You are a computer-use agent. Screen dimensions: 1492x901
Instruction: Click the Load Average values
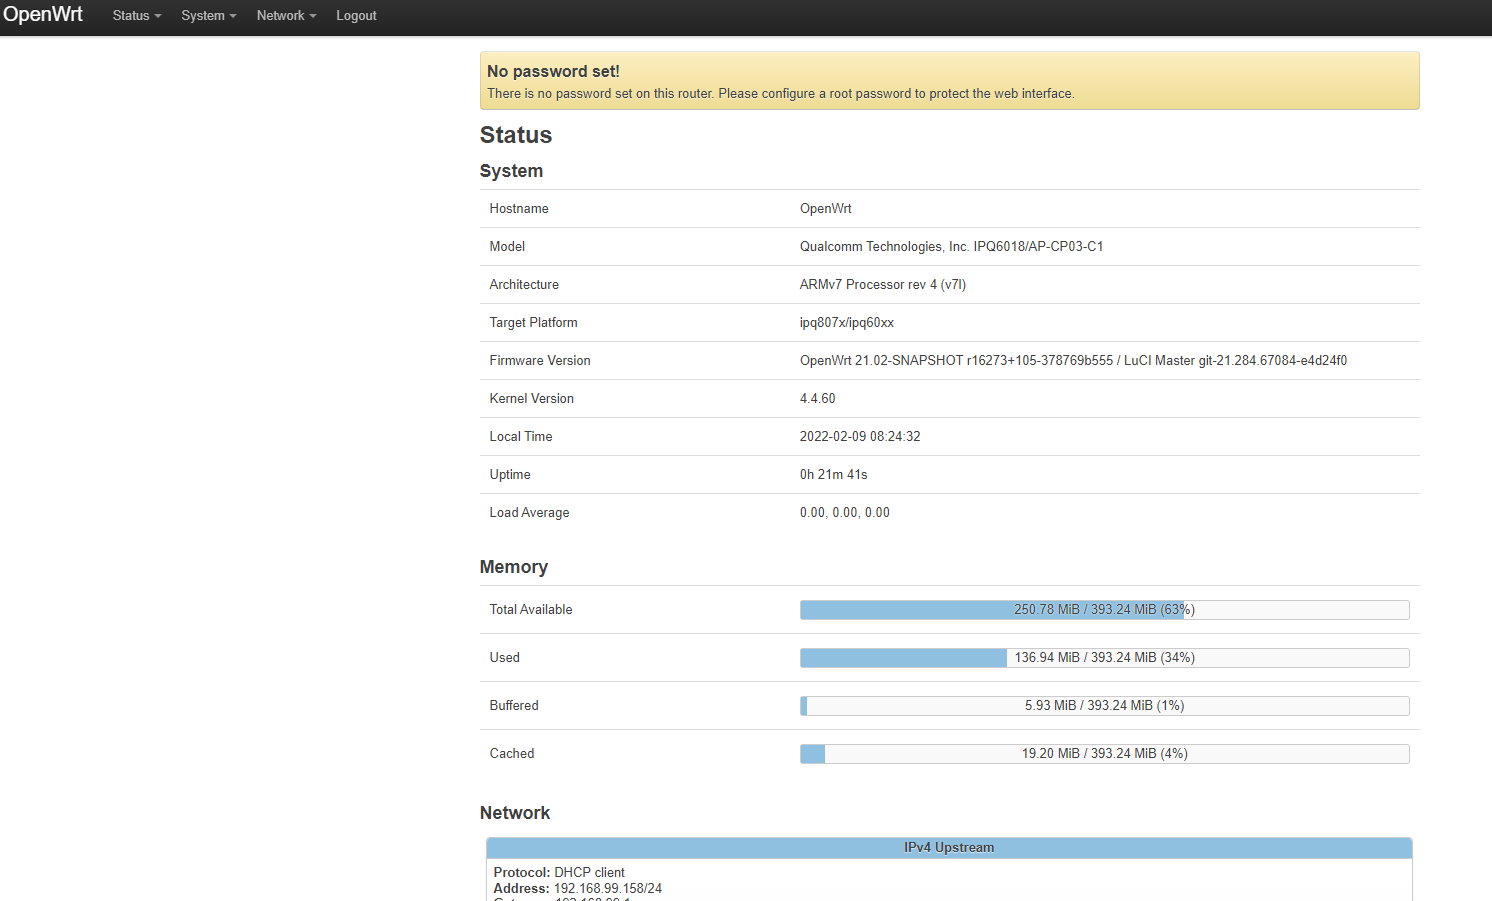[x=844, y=513]
